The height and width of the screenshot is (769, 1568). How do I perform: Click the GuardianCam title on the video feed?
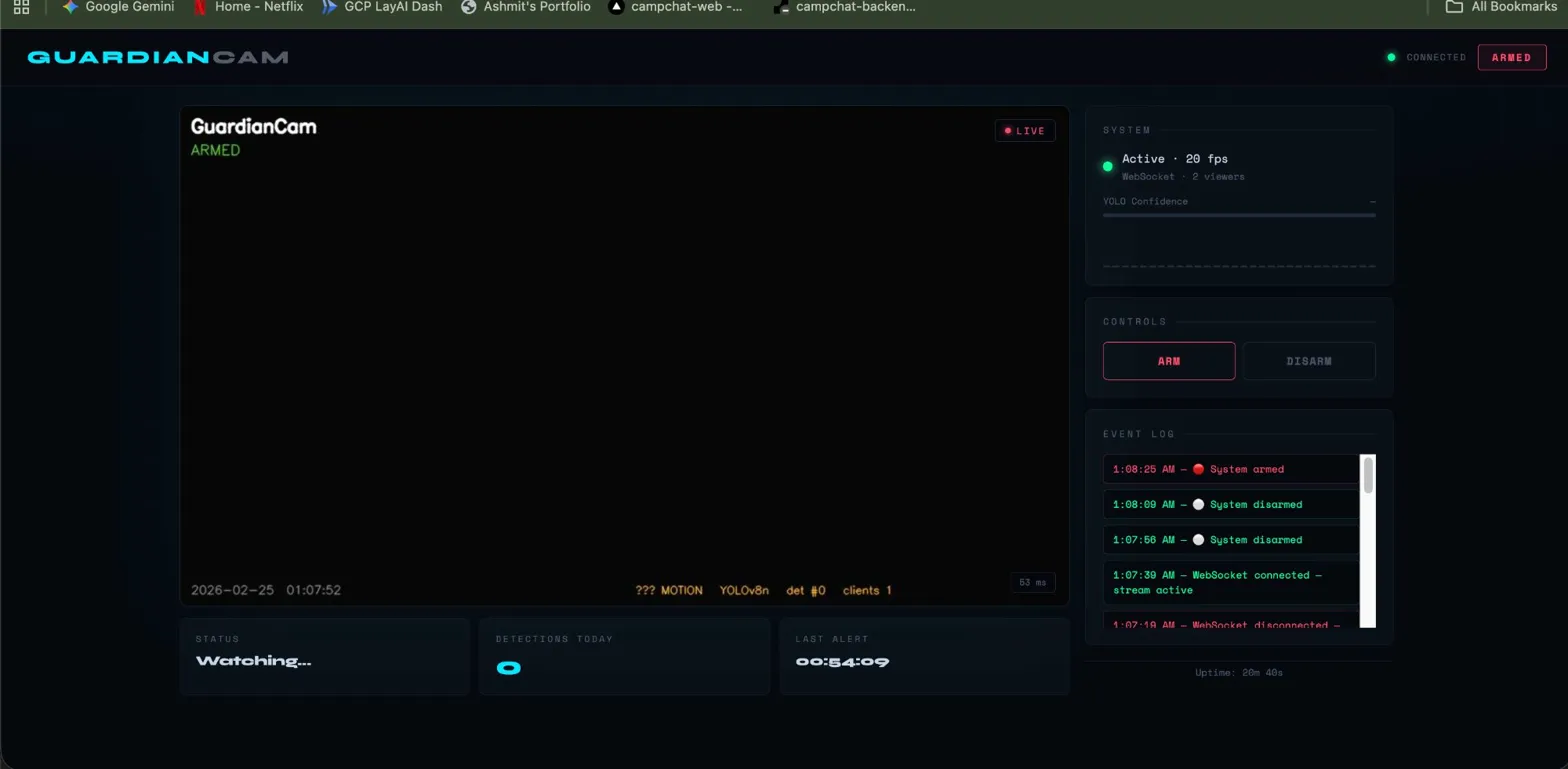pyautogui.click(x=253, y=127)
